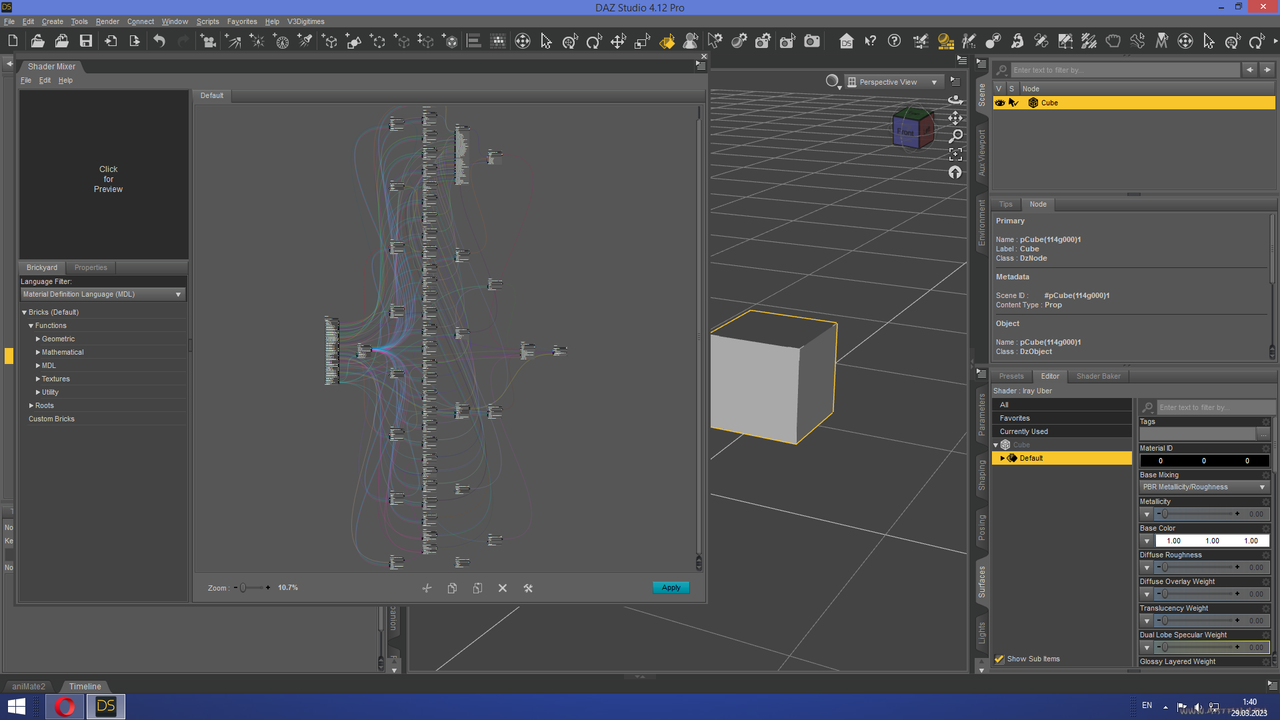1280x720 pixels.
Task: Click the Scene filter text field
Action: pyautogui.click(x=1123, y=70)
